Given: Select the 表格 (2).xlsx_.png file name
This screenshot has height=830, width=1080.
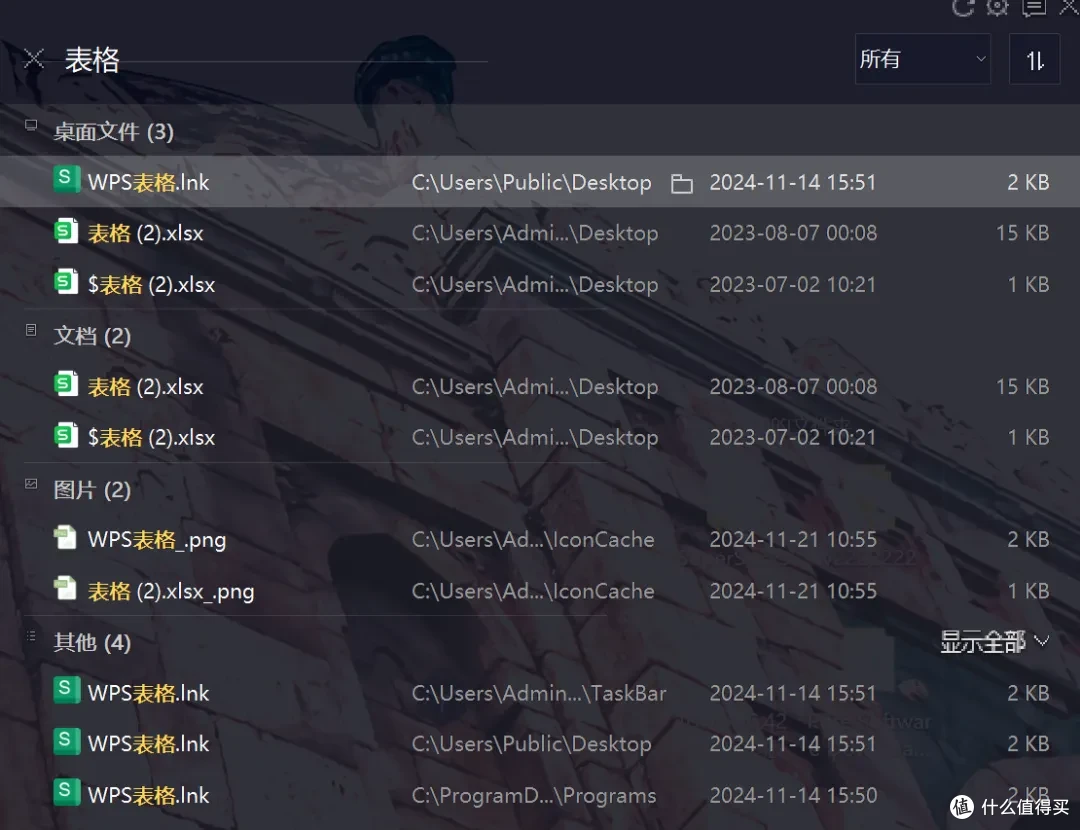Looking at the screenshot, I should point(171,592).
